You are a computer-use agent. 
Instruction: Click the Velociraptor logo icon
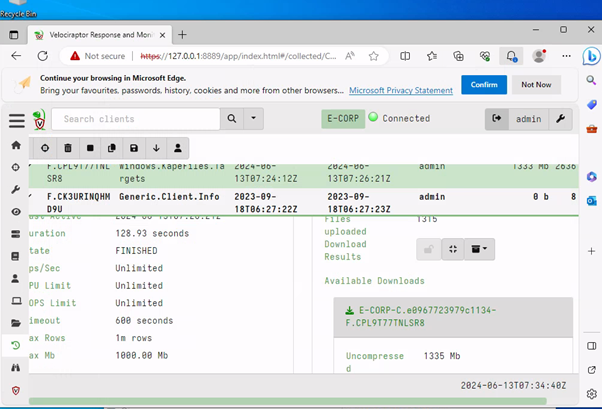pyautogui.click(x=39, y=119)
